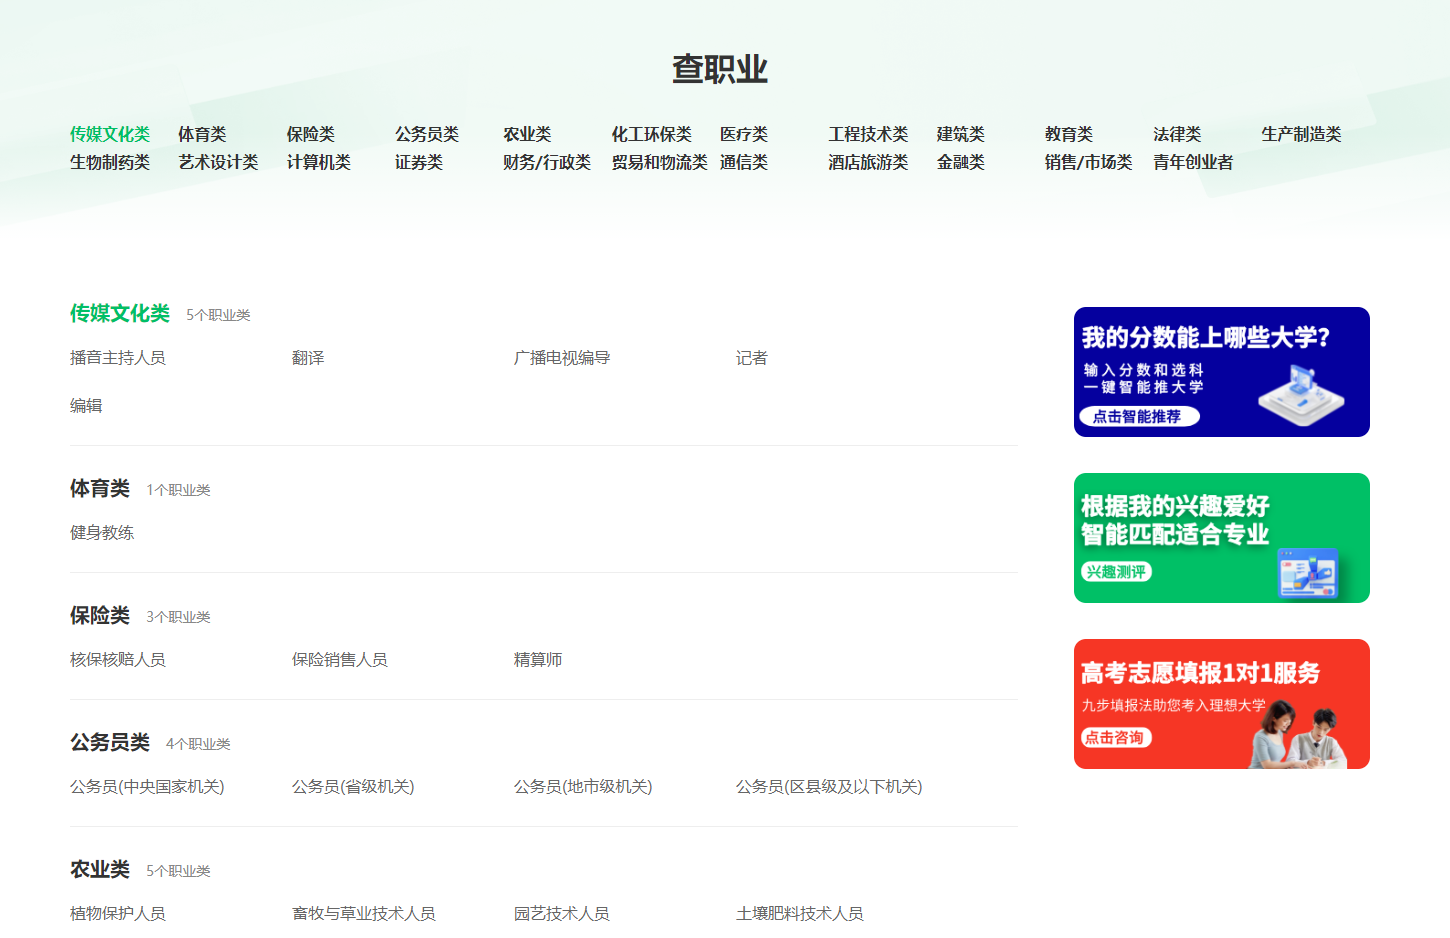Choose the 生产制造类 category
The width and height of the screenshot is (1450, 938).
[x=1301, y=134]
